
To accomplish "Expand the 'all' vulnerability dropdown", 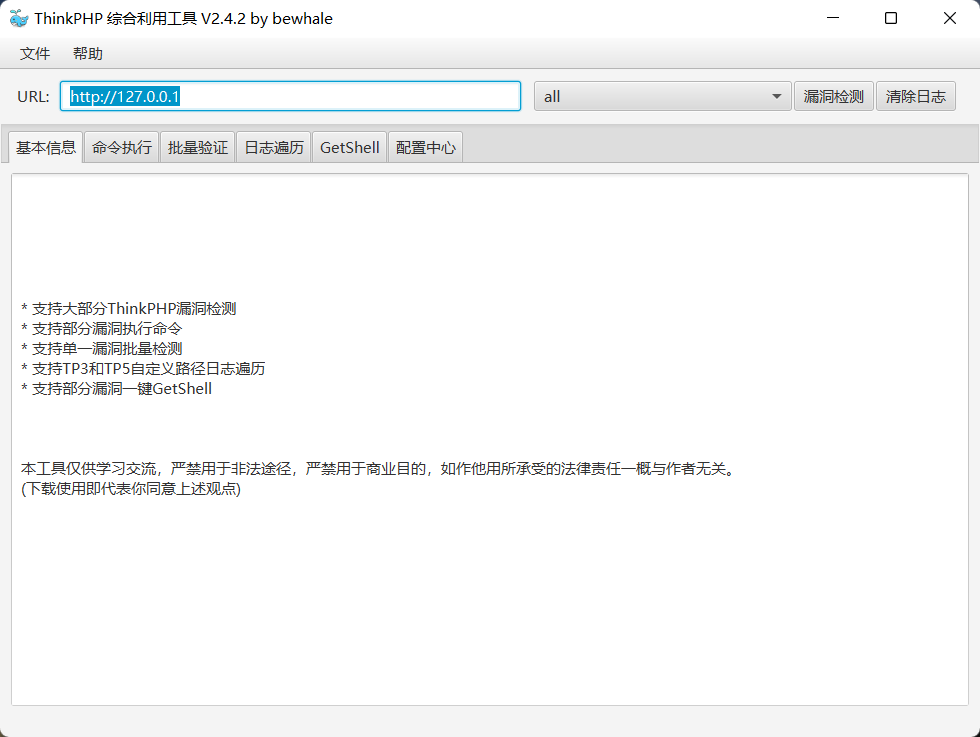I will click(x=662, y=96).
